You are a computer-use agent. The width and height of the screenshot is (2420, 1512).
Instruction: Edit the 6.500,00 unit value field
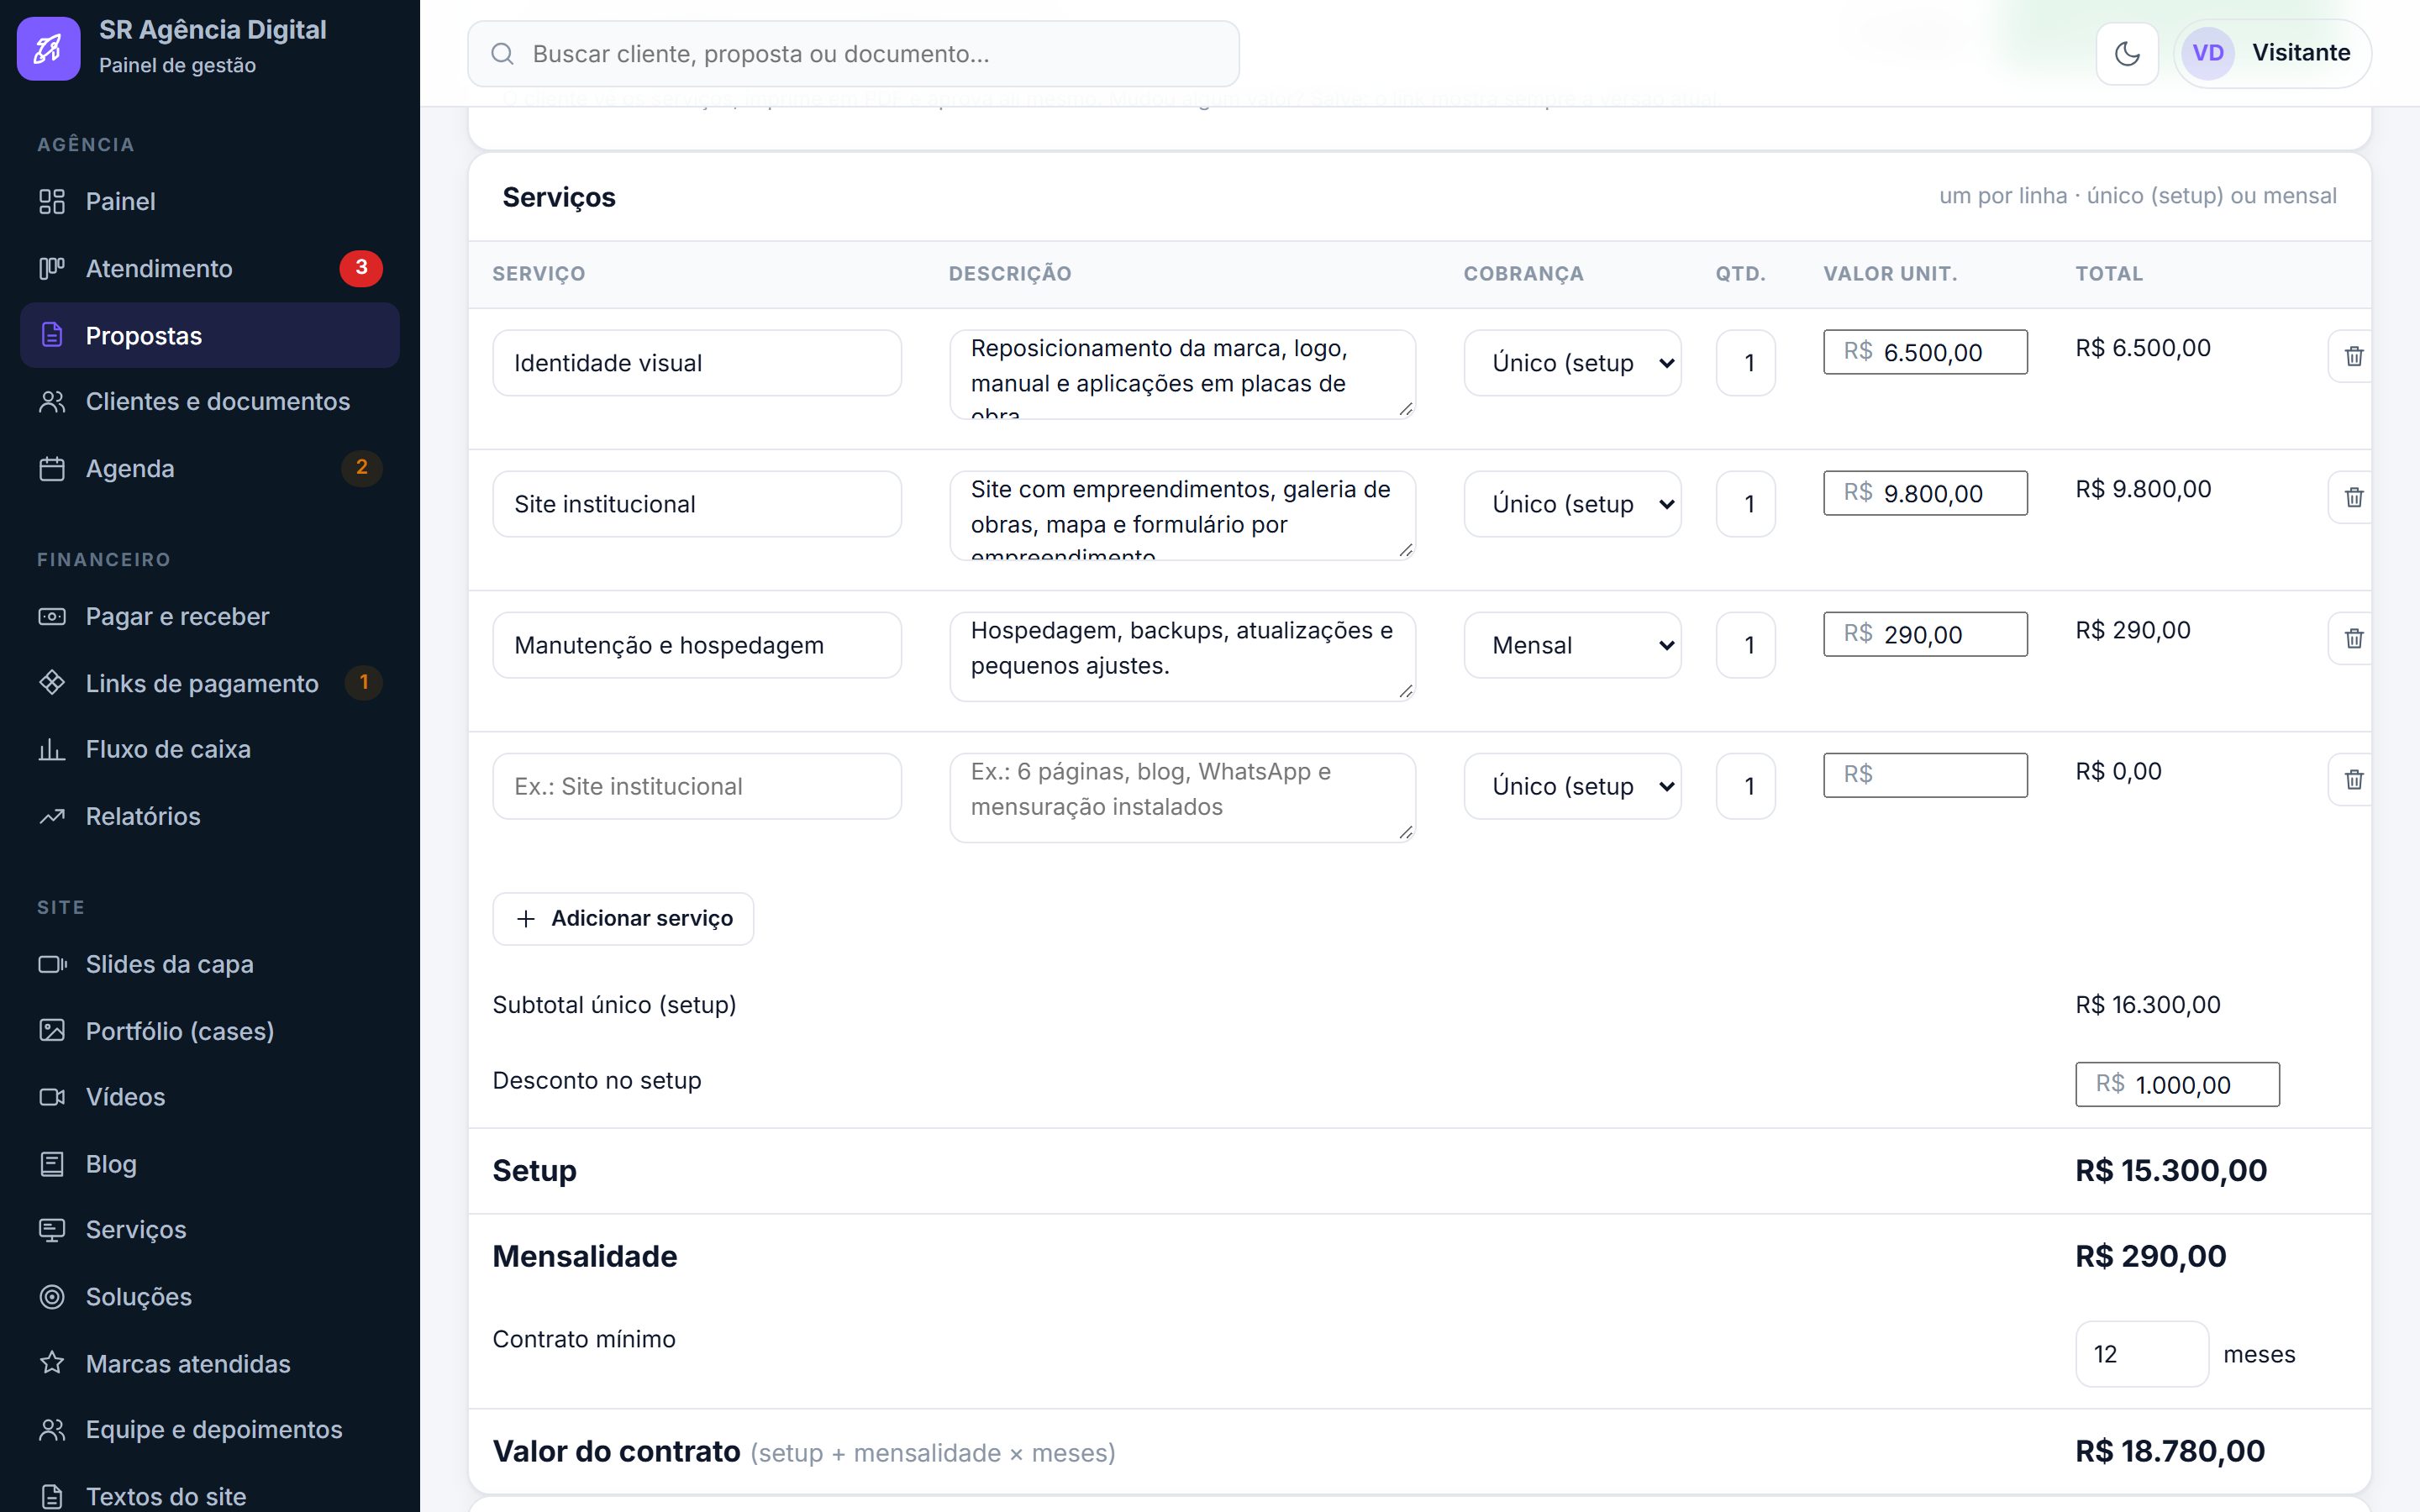click(1925, 352)
